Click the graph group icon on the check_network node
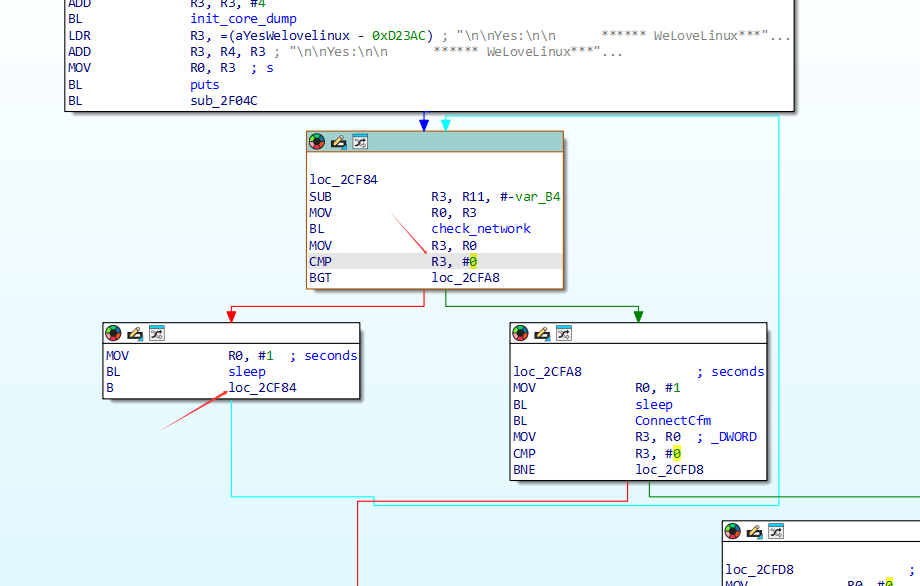This screenshot has width=920, height=586. point(360,142)
